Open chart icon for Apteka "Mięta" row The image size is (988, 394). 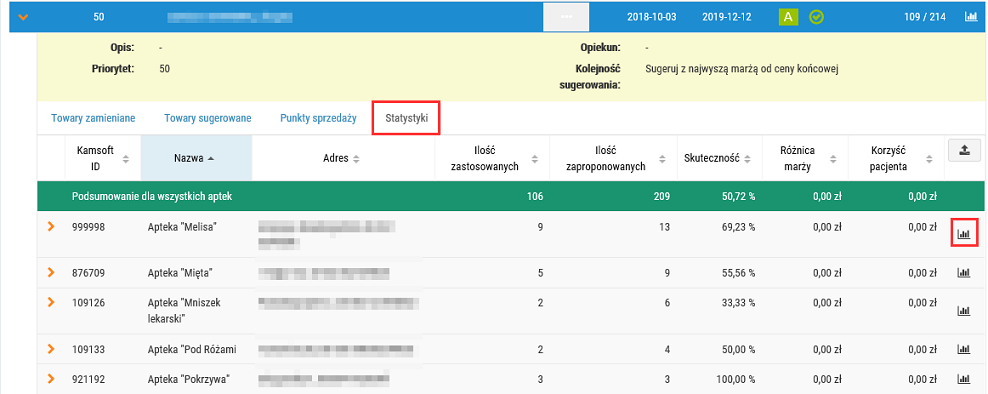point(963,273)
